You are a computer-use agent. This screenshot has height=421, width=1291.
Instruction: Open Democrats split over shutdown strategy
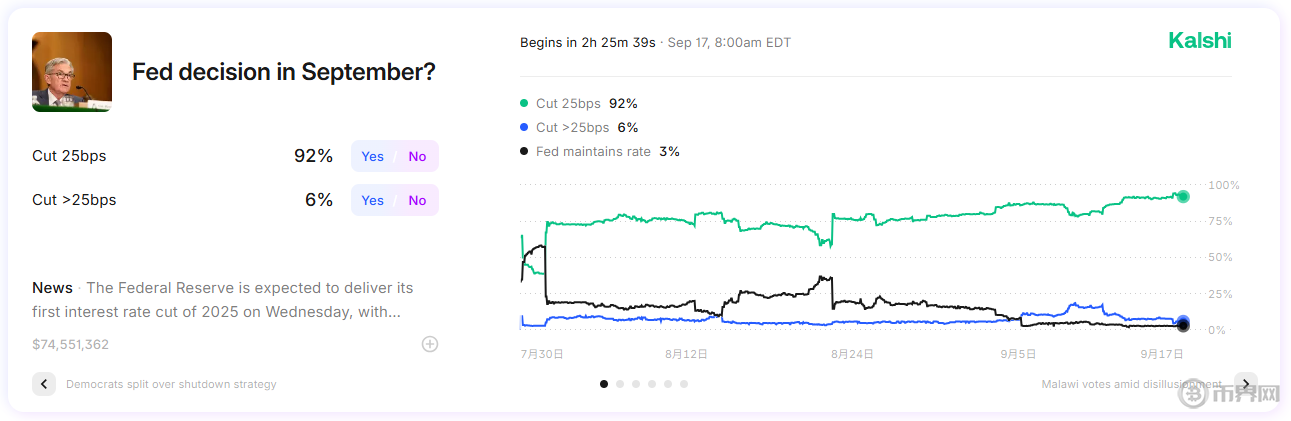click(171, 384)
